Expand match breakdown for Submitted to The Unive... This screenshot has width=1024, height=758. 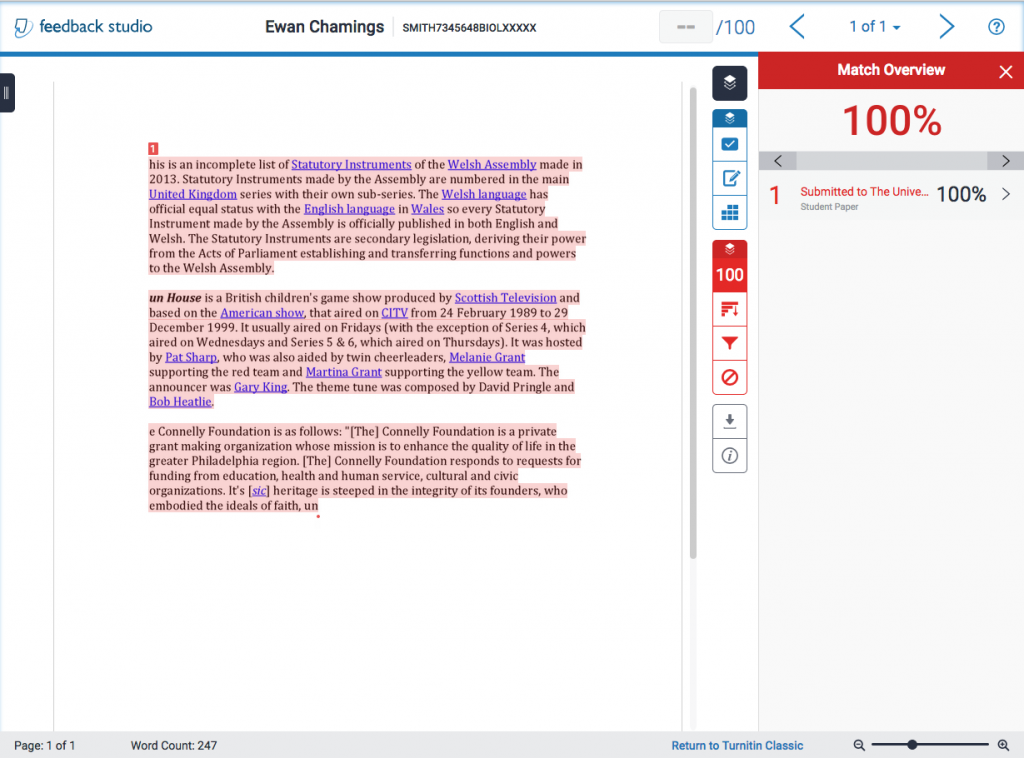coord(1006,194)
